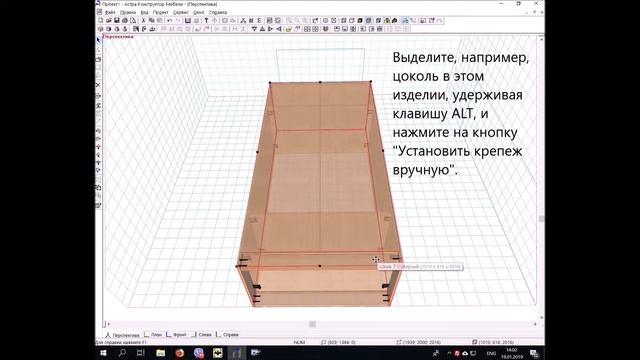This screenshot has height=360, width=640.
Task: Click the print toolbar icon
Action: 125,20
